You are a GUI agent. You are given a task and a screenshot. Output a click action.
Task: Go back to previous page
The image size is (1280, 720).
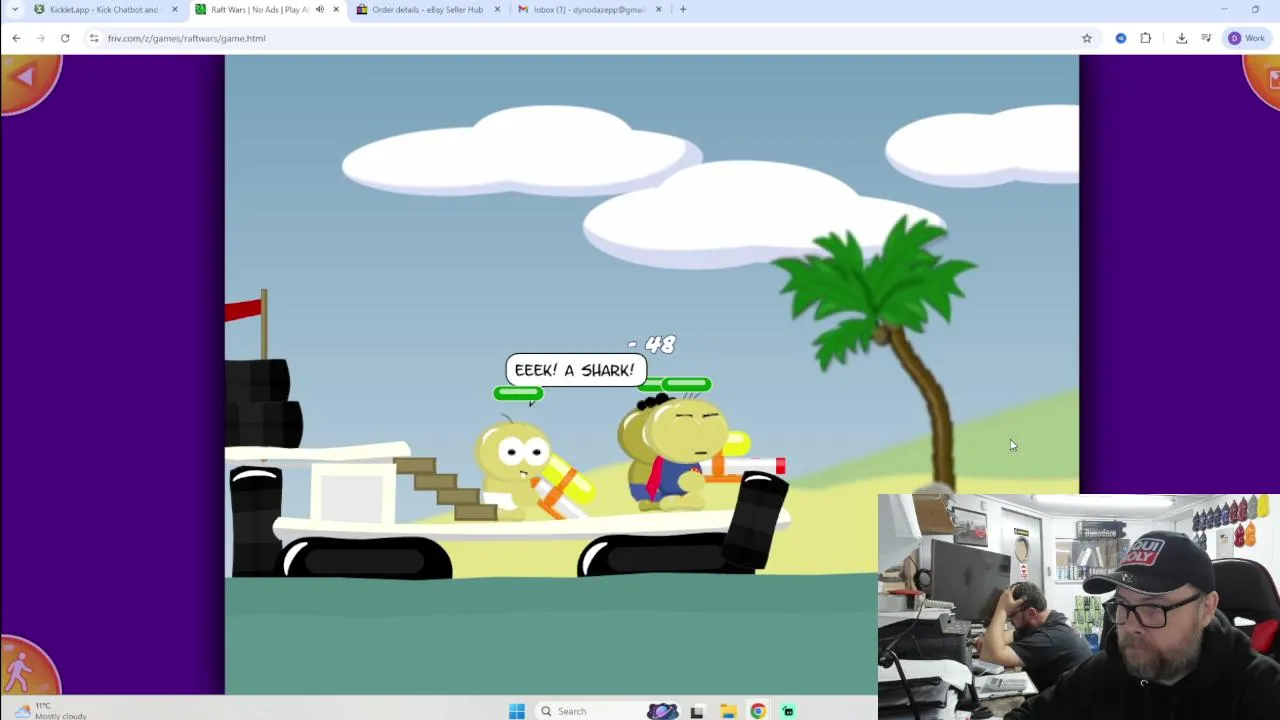[x=16, y=38]
